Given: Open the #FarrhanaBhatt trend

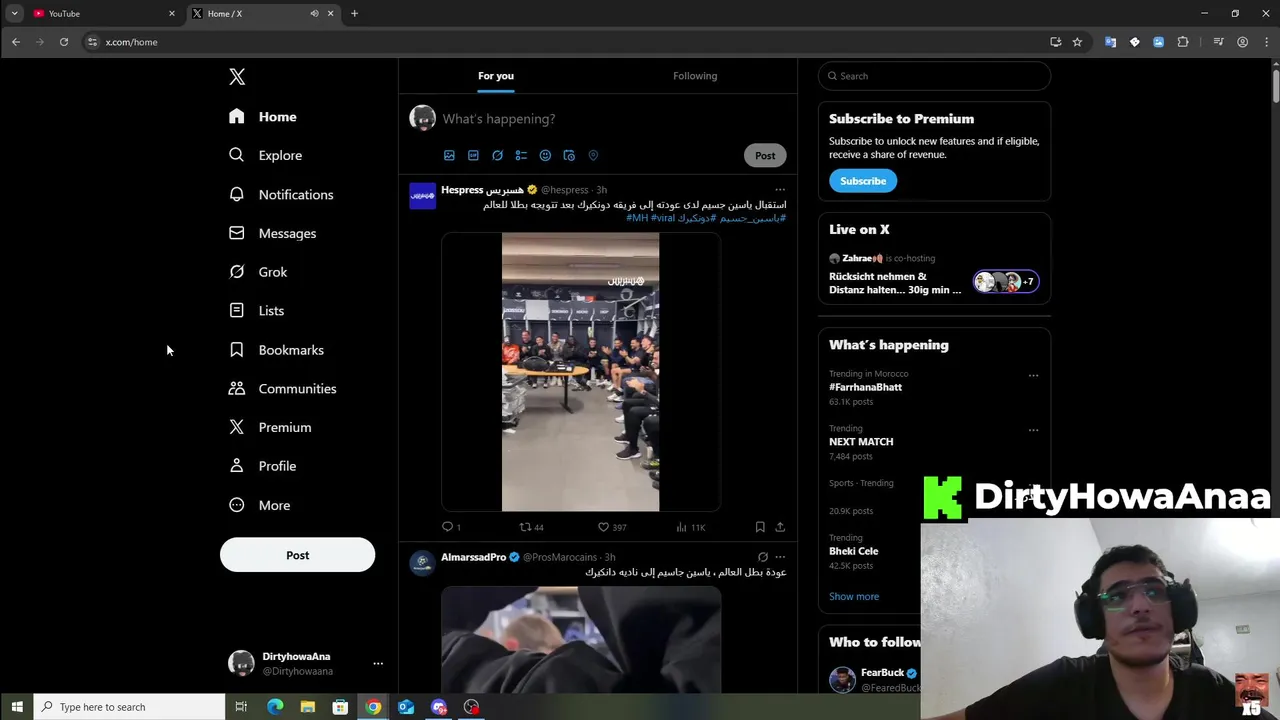Looking at the screenshot, I should click(x=865, y=387).
